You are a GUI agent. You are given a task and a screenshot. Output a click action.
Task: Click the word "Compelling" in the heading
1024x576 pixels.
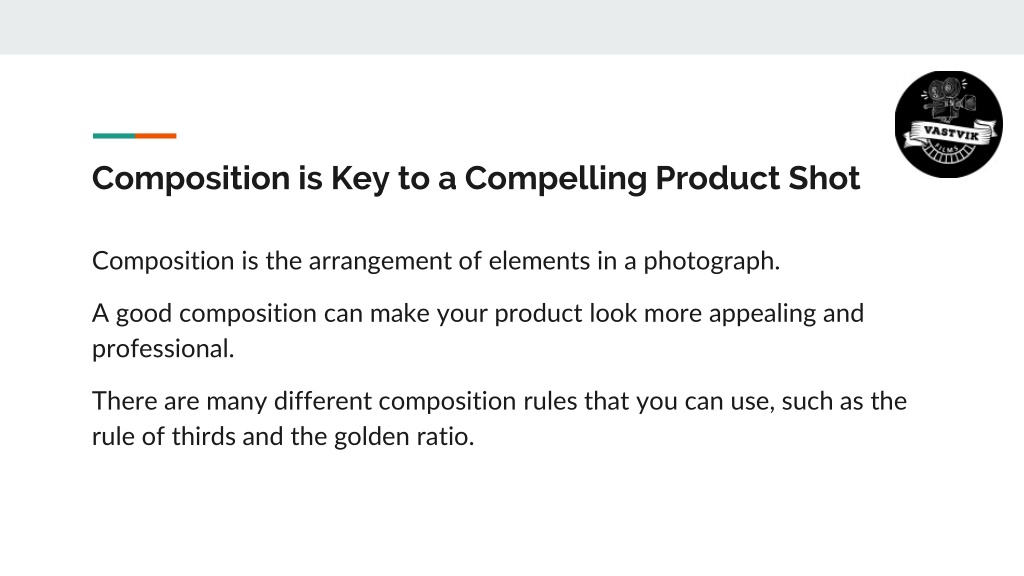click(x=556, y=178)
